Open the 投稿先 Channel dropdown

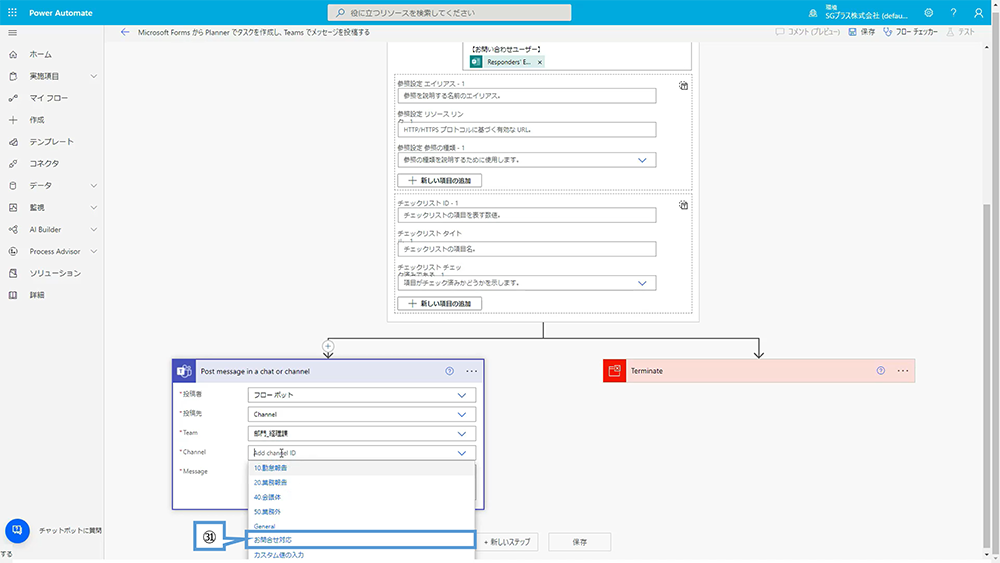point(362,414)
